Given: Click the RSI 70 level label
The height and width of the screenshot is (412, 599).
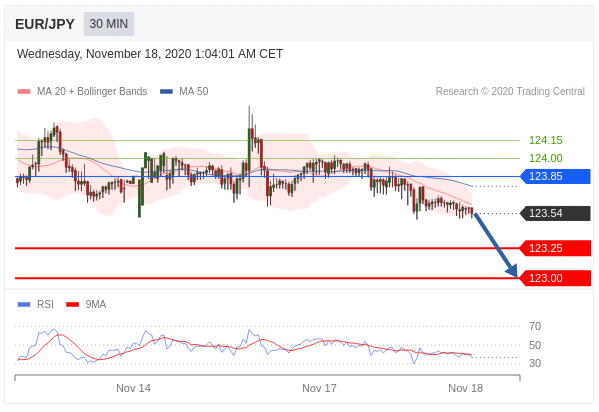Looking at the screenshot, I should click(x=535, y=326).
